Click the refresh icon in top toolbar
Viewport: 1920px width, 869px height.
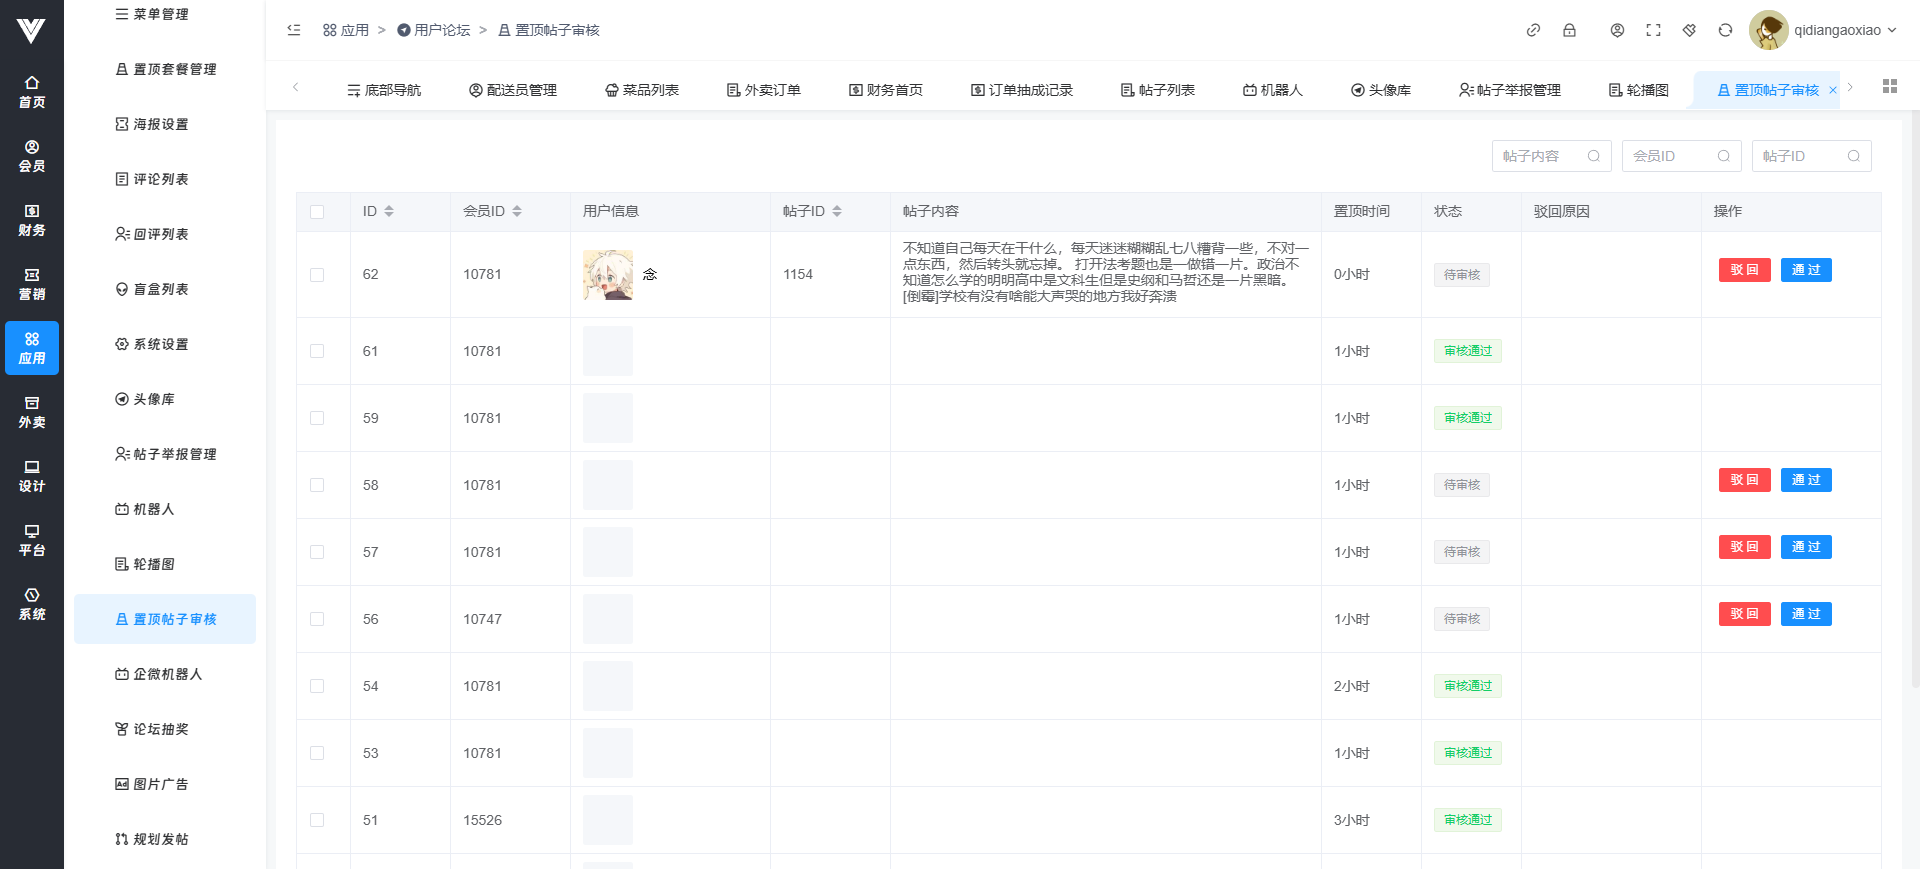pos(1725,30)
